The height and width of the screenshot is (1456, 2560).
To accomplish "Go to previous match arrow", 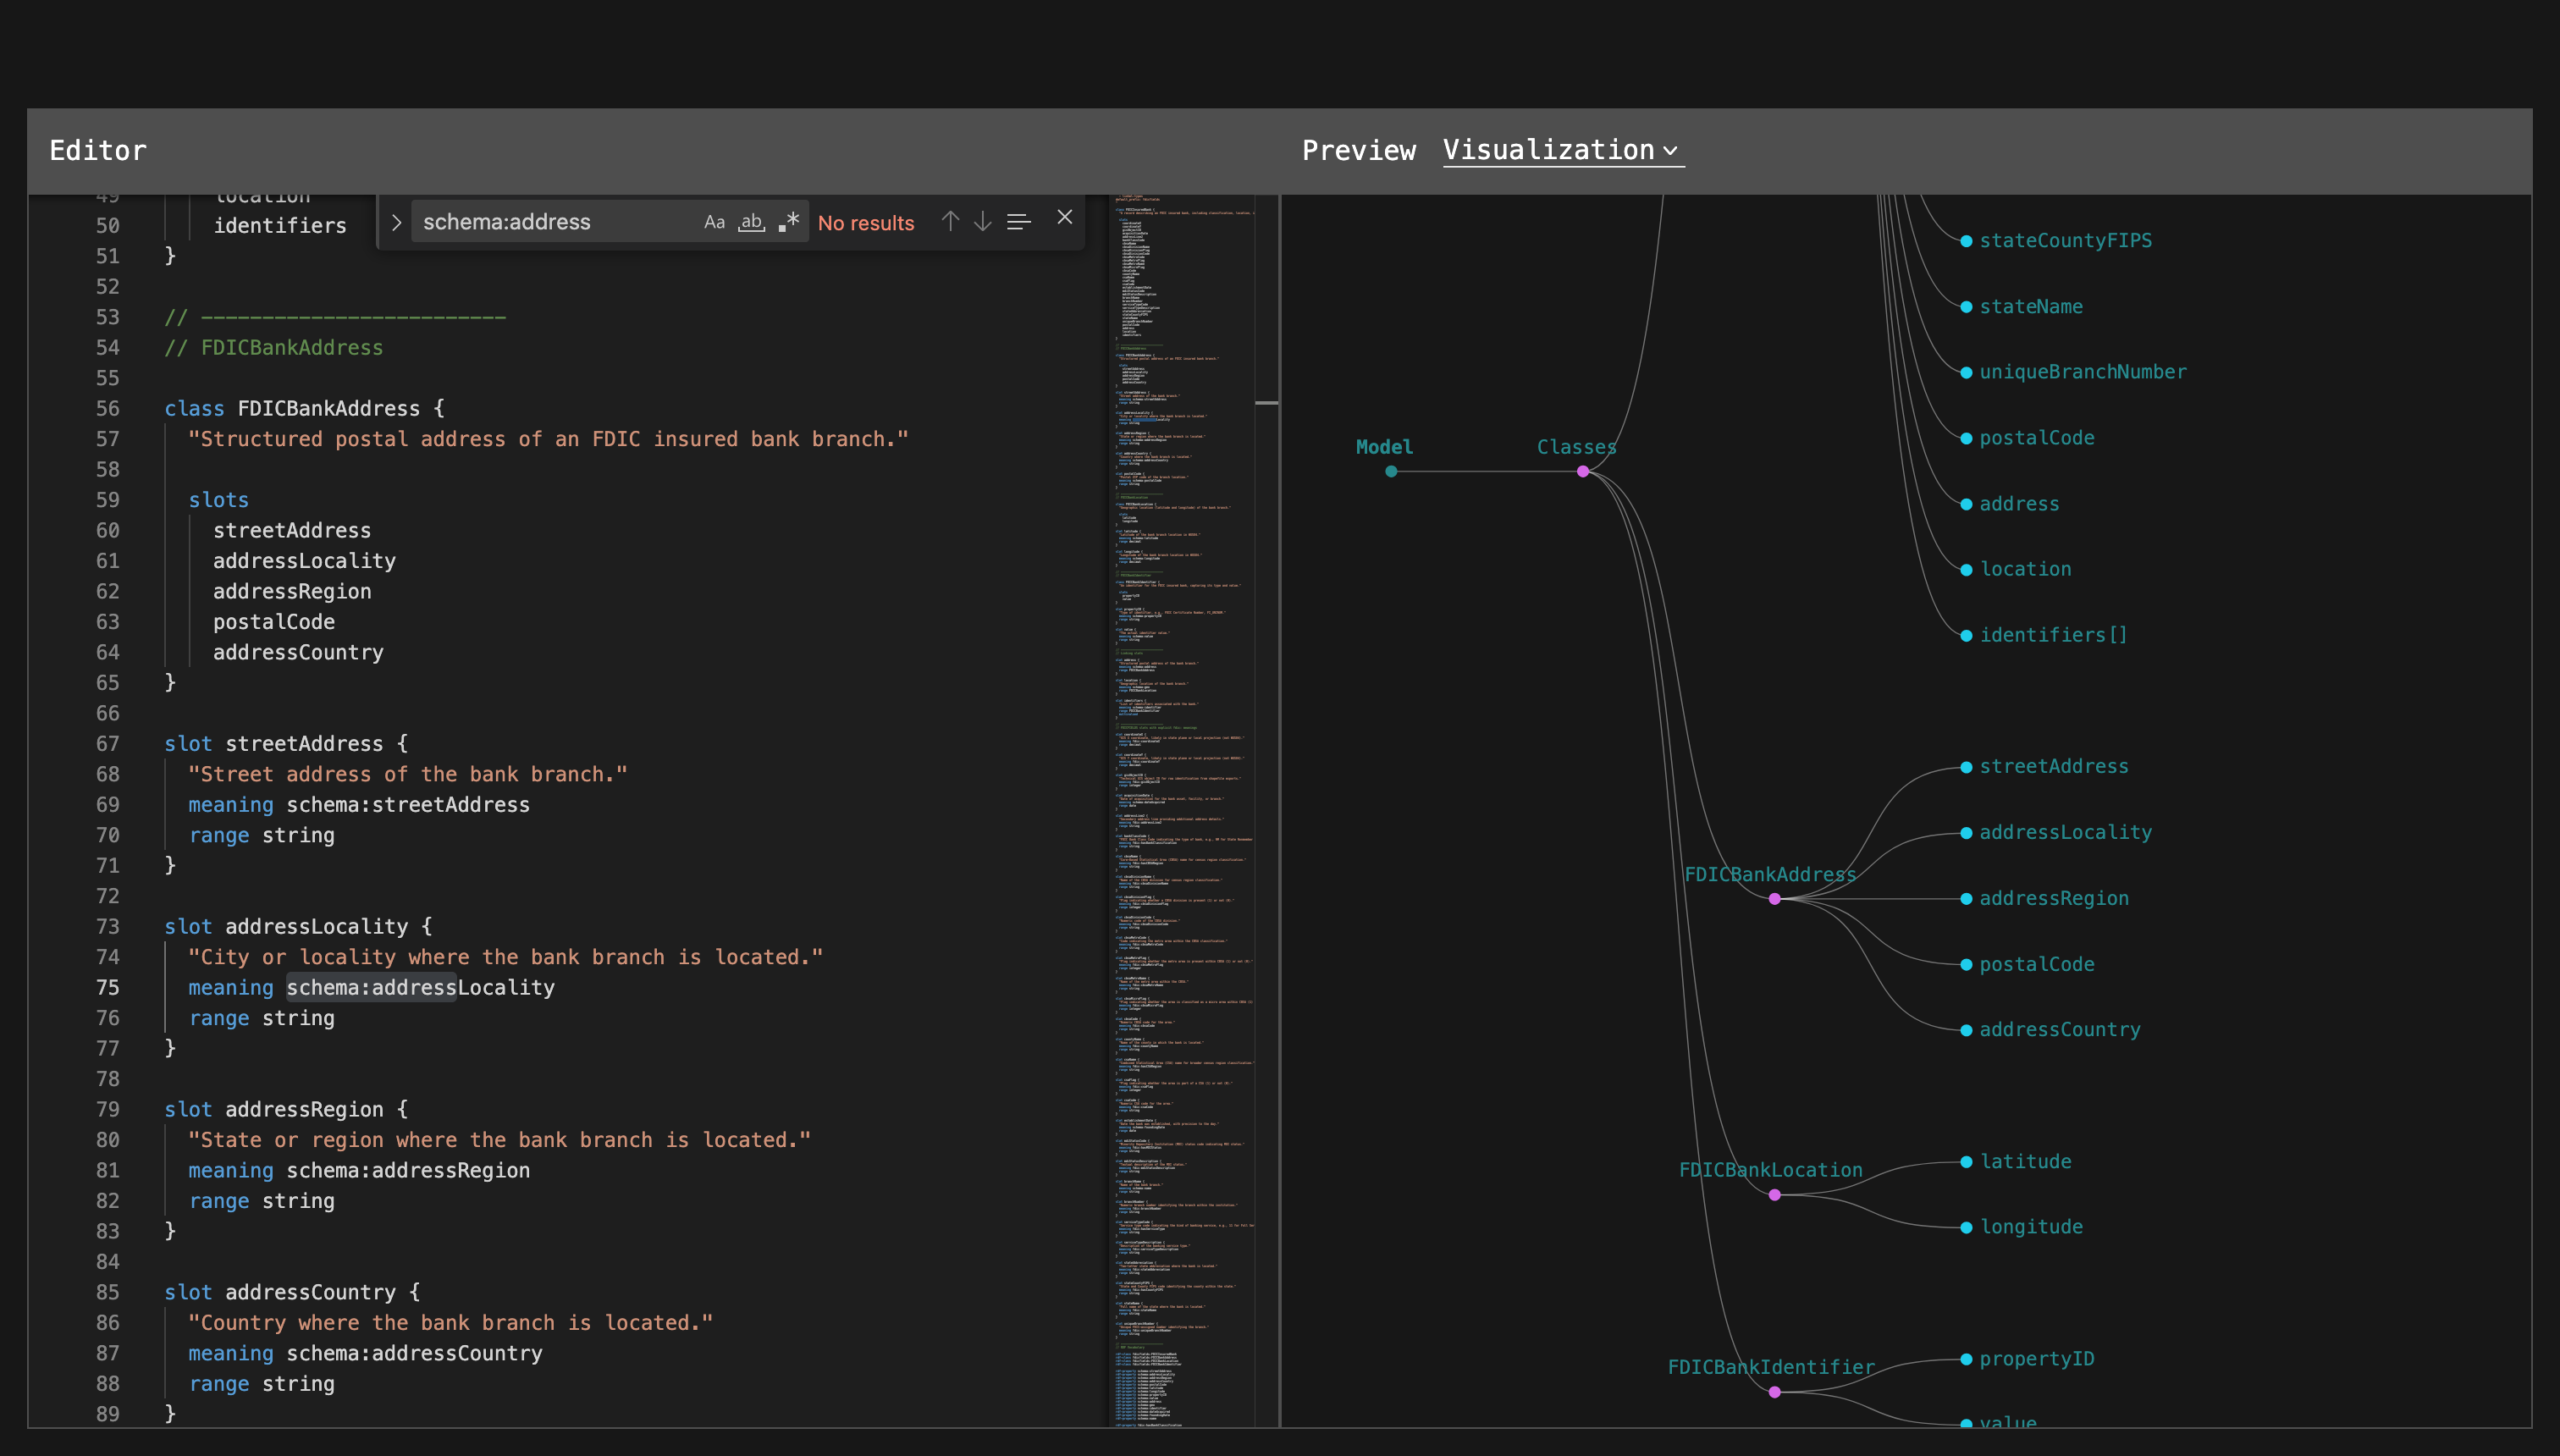I will coord(950,222).
